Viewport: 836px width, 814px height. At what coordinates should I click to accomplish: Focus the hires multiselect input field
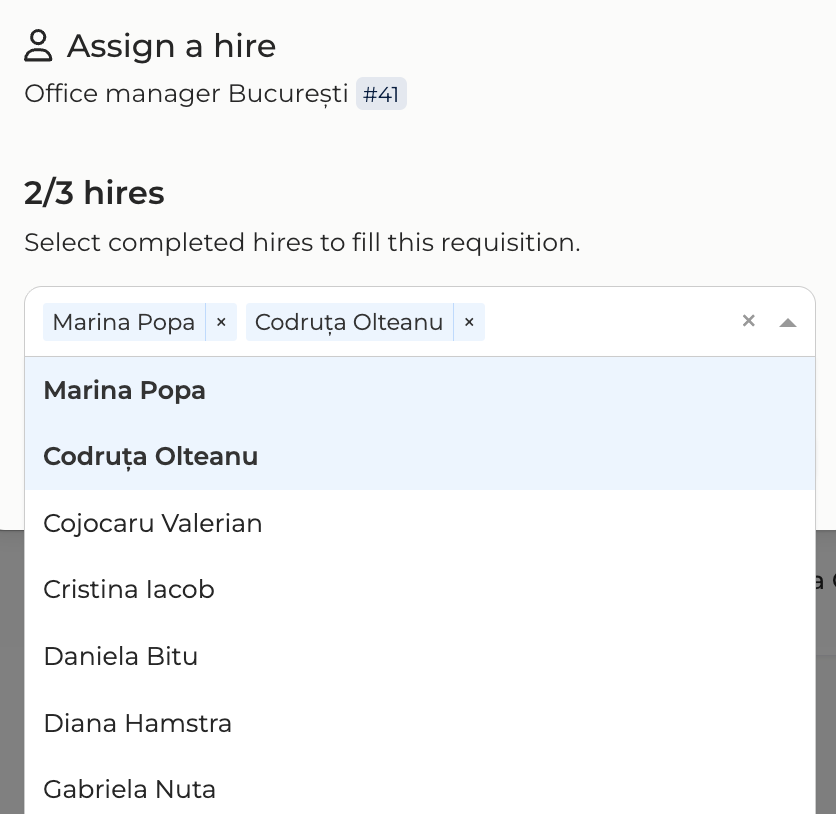click(610, 322)
